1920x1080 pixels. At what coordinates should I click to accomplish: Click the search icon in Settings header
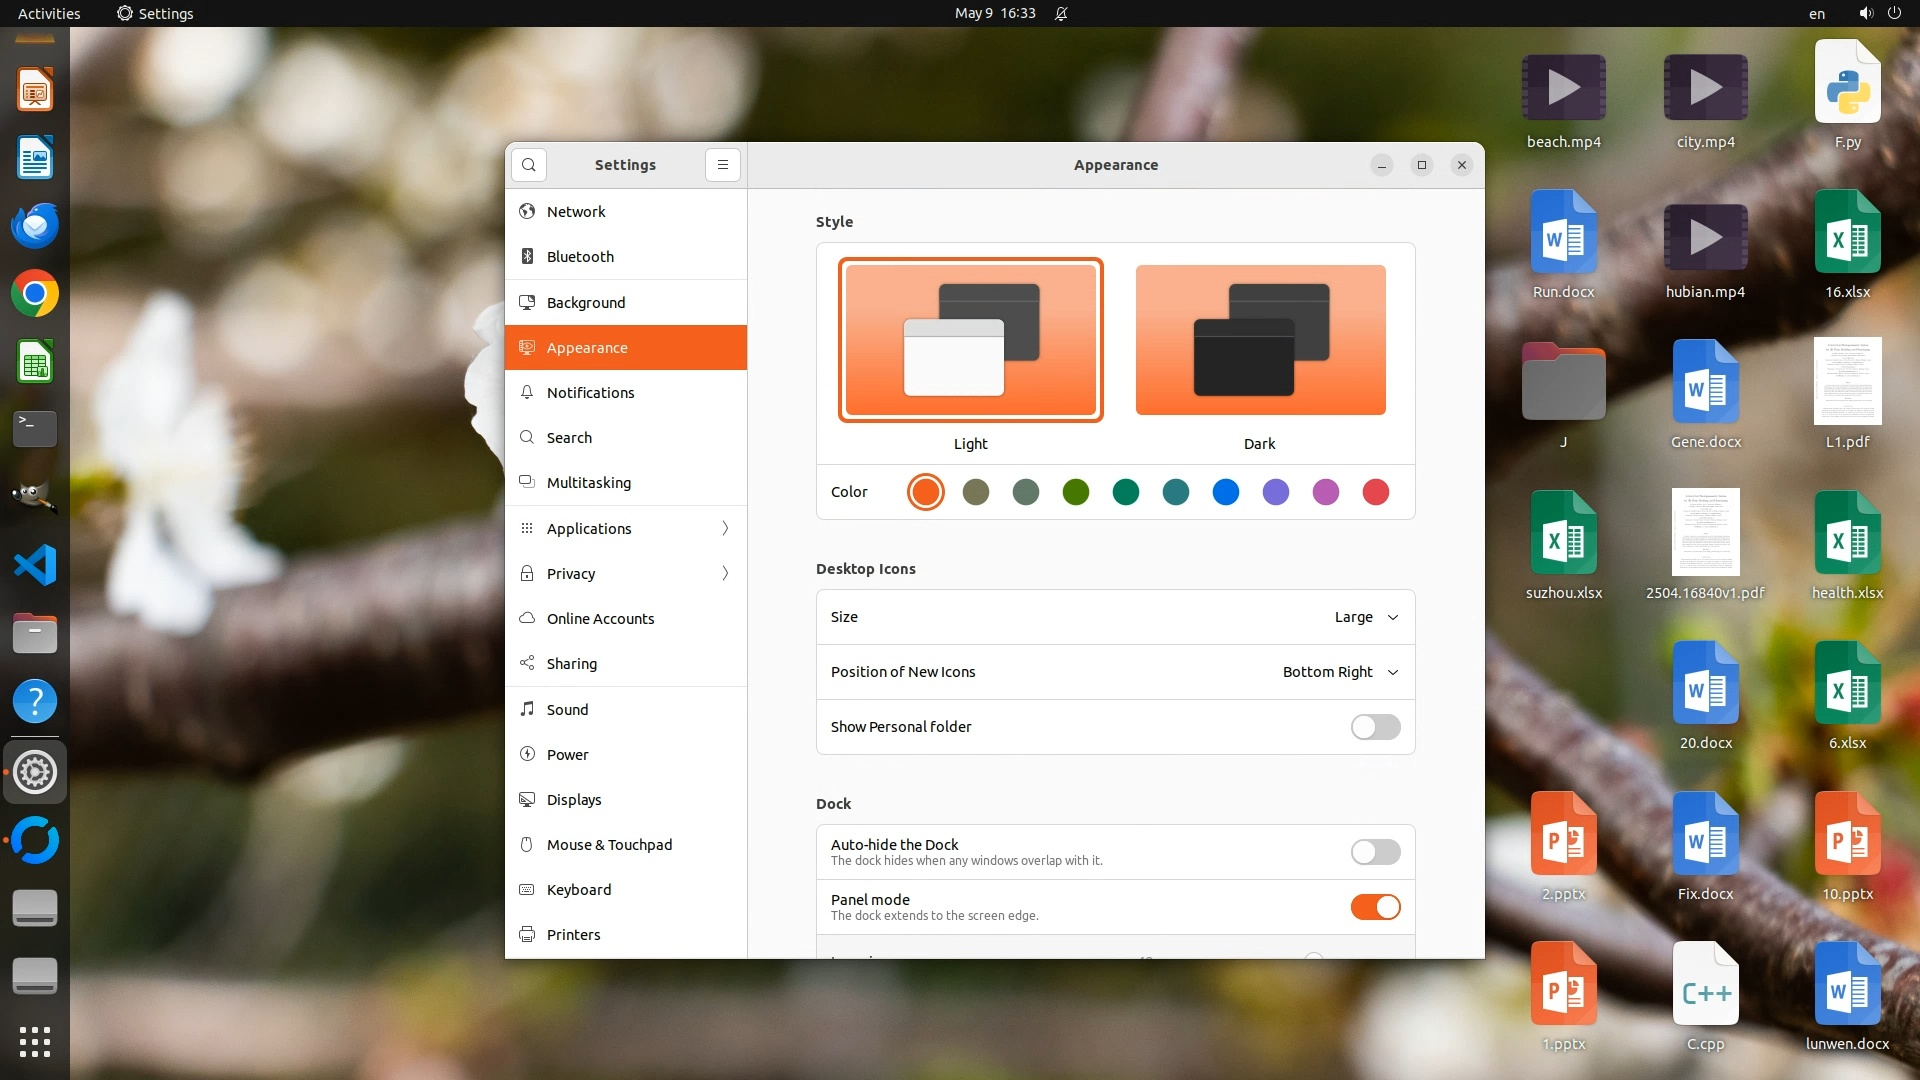[x=529, y=165]
